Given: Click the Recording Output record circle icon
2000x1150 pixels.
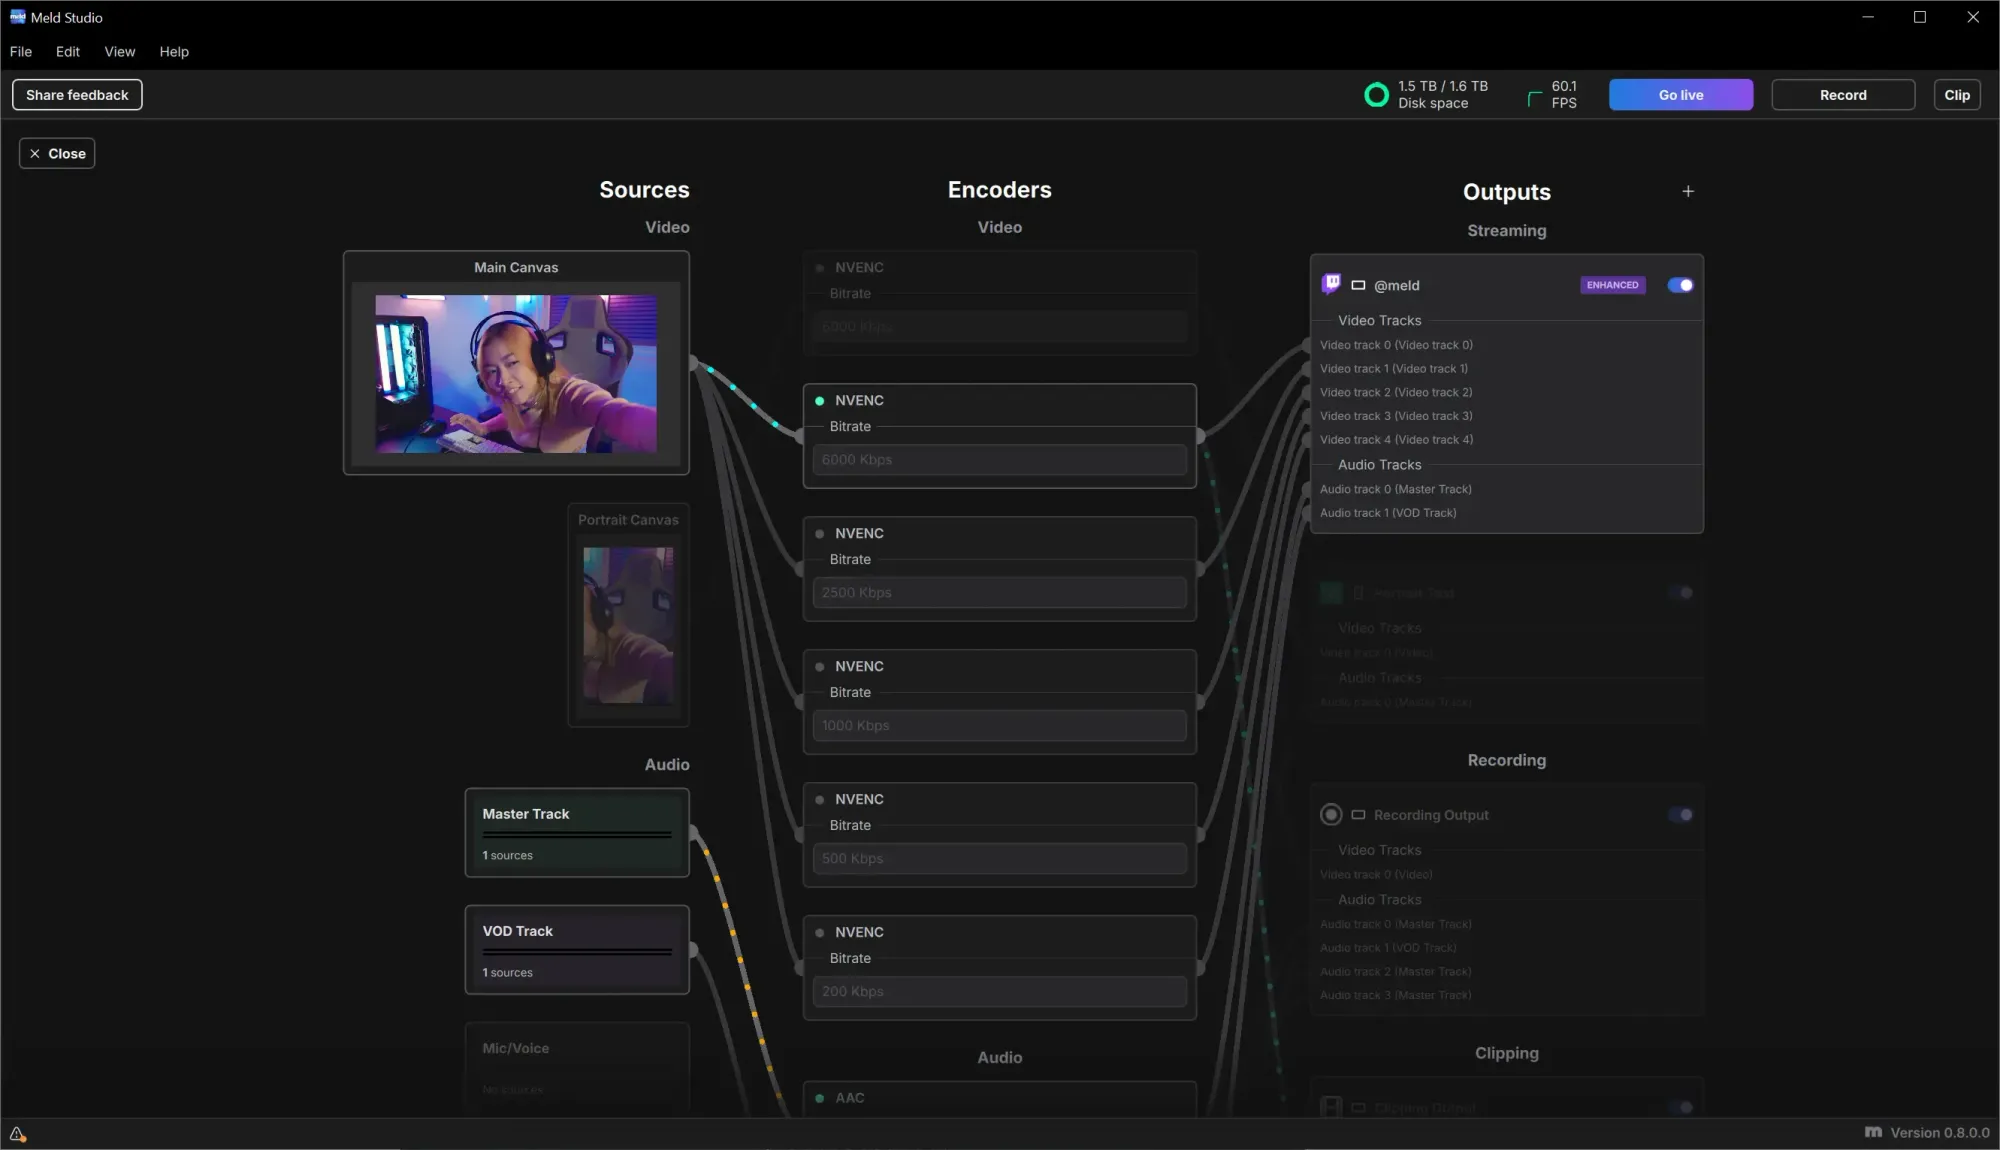Looking at the screenshot, I should [x=1331, y=814].
